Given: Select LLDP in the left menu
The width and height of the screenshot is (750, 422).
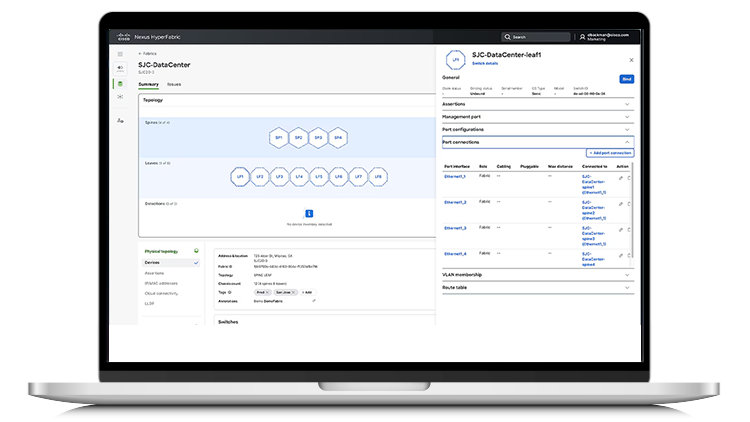Looking at the screenshot, I should 149,303.
